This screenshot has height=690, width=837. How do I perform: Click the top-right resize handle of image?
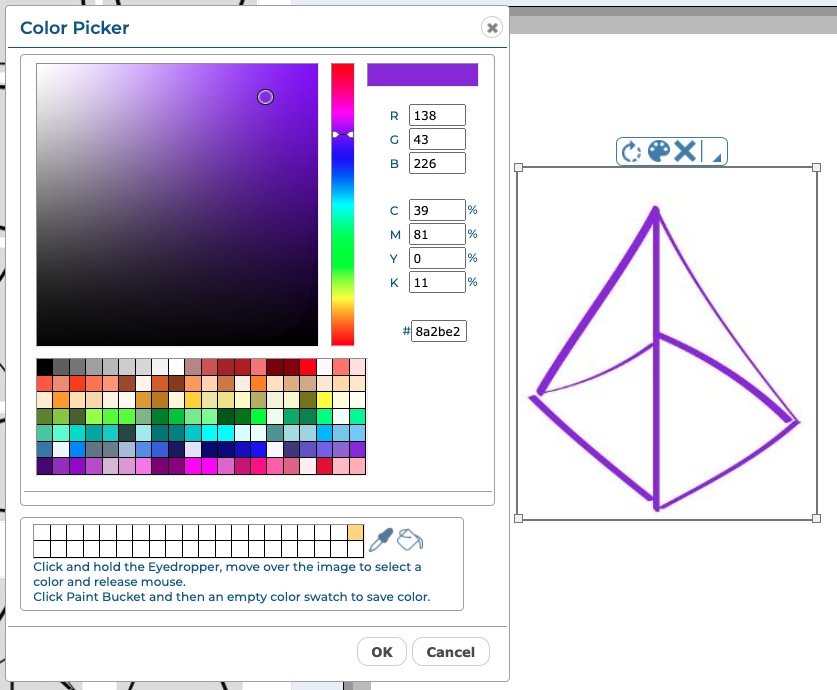(x=816, y=168)
